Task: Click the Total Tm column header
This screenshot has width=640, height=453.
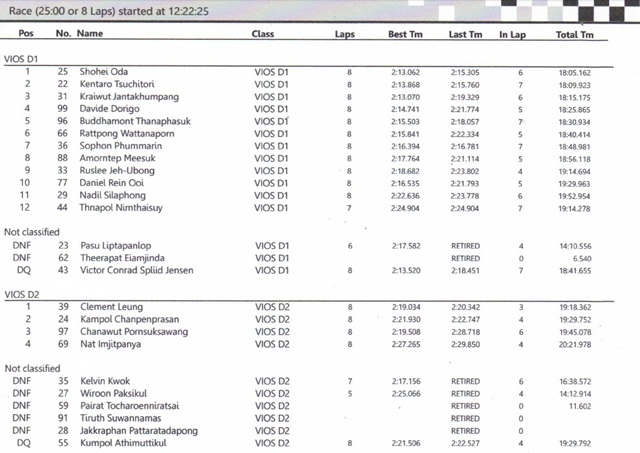Action: 574,35
